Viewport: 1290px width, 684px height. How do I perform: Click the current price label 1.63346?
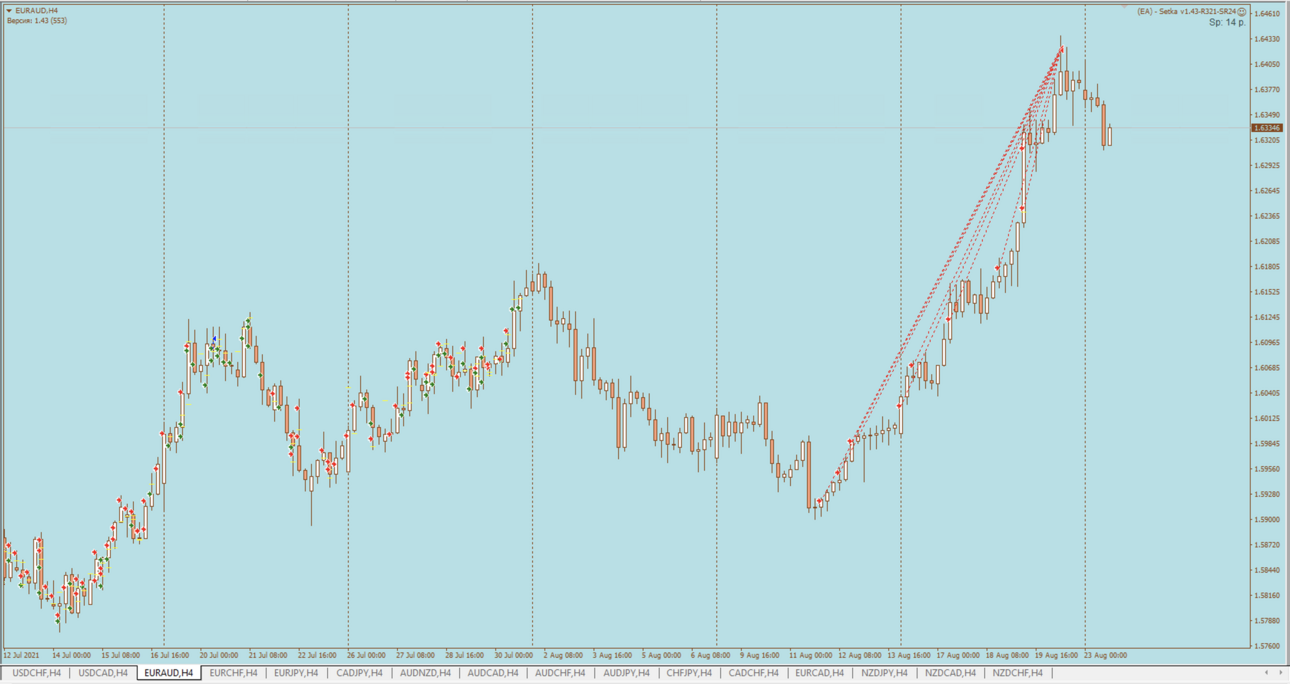coord(1266,128)
